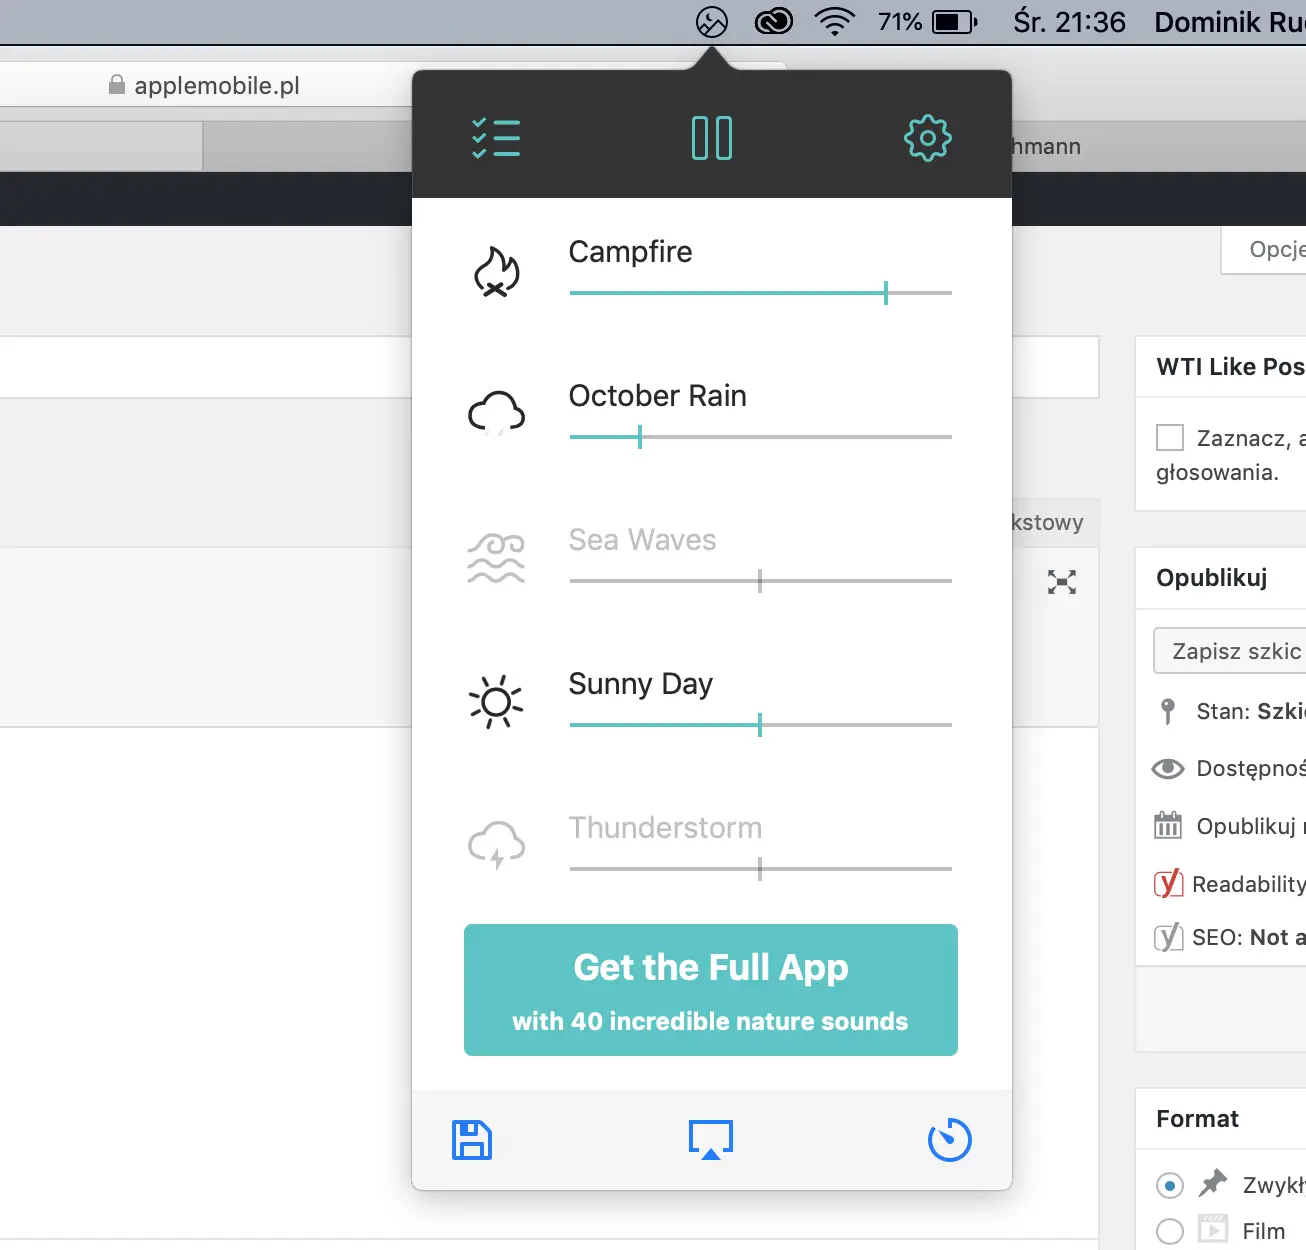The height and width of the screenshot is (1250, 1306).
Task: Toggle the Sunny Day sun icon
Action: coord(496,702)
